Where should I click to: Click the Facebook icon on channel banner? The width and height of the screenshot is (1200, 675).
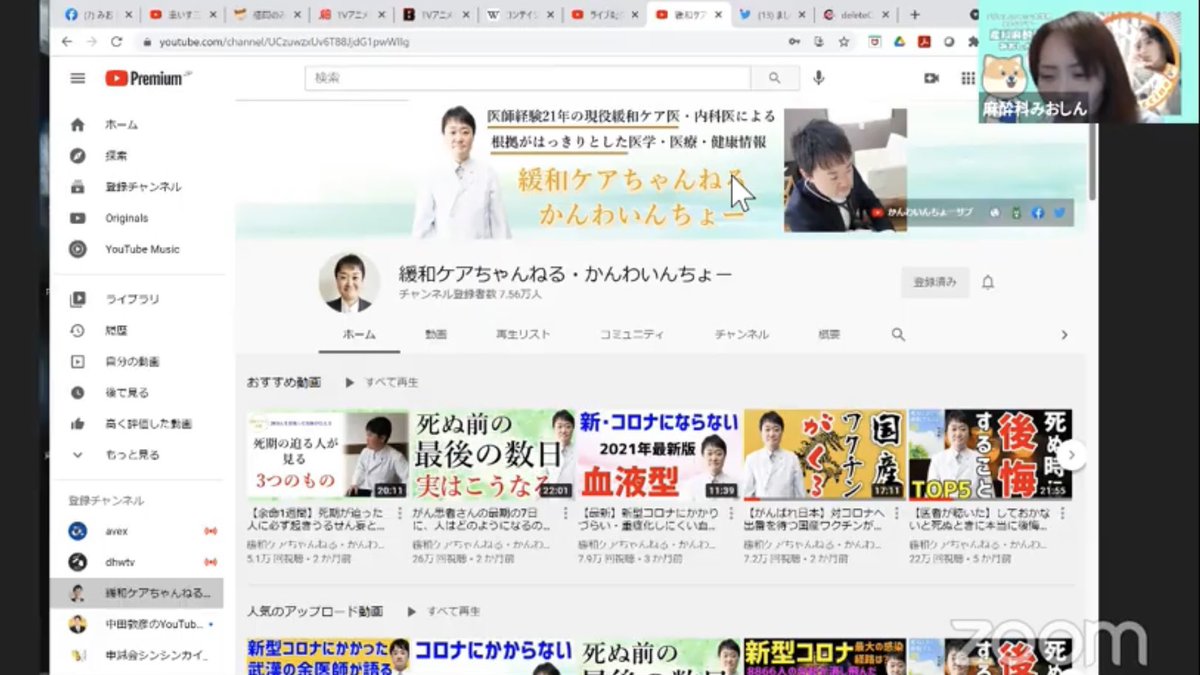tap(1038, 213)
